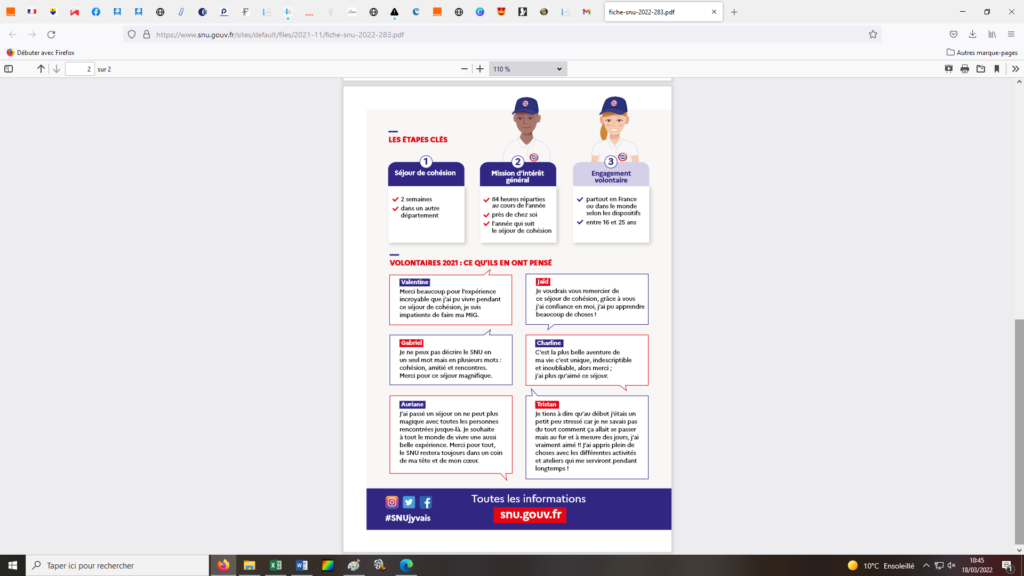Switch to presentation mode
This screenshot has height=576, width=1024.
pyautogui.click(x=949, y=69)
